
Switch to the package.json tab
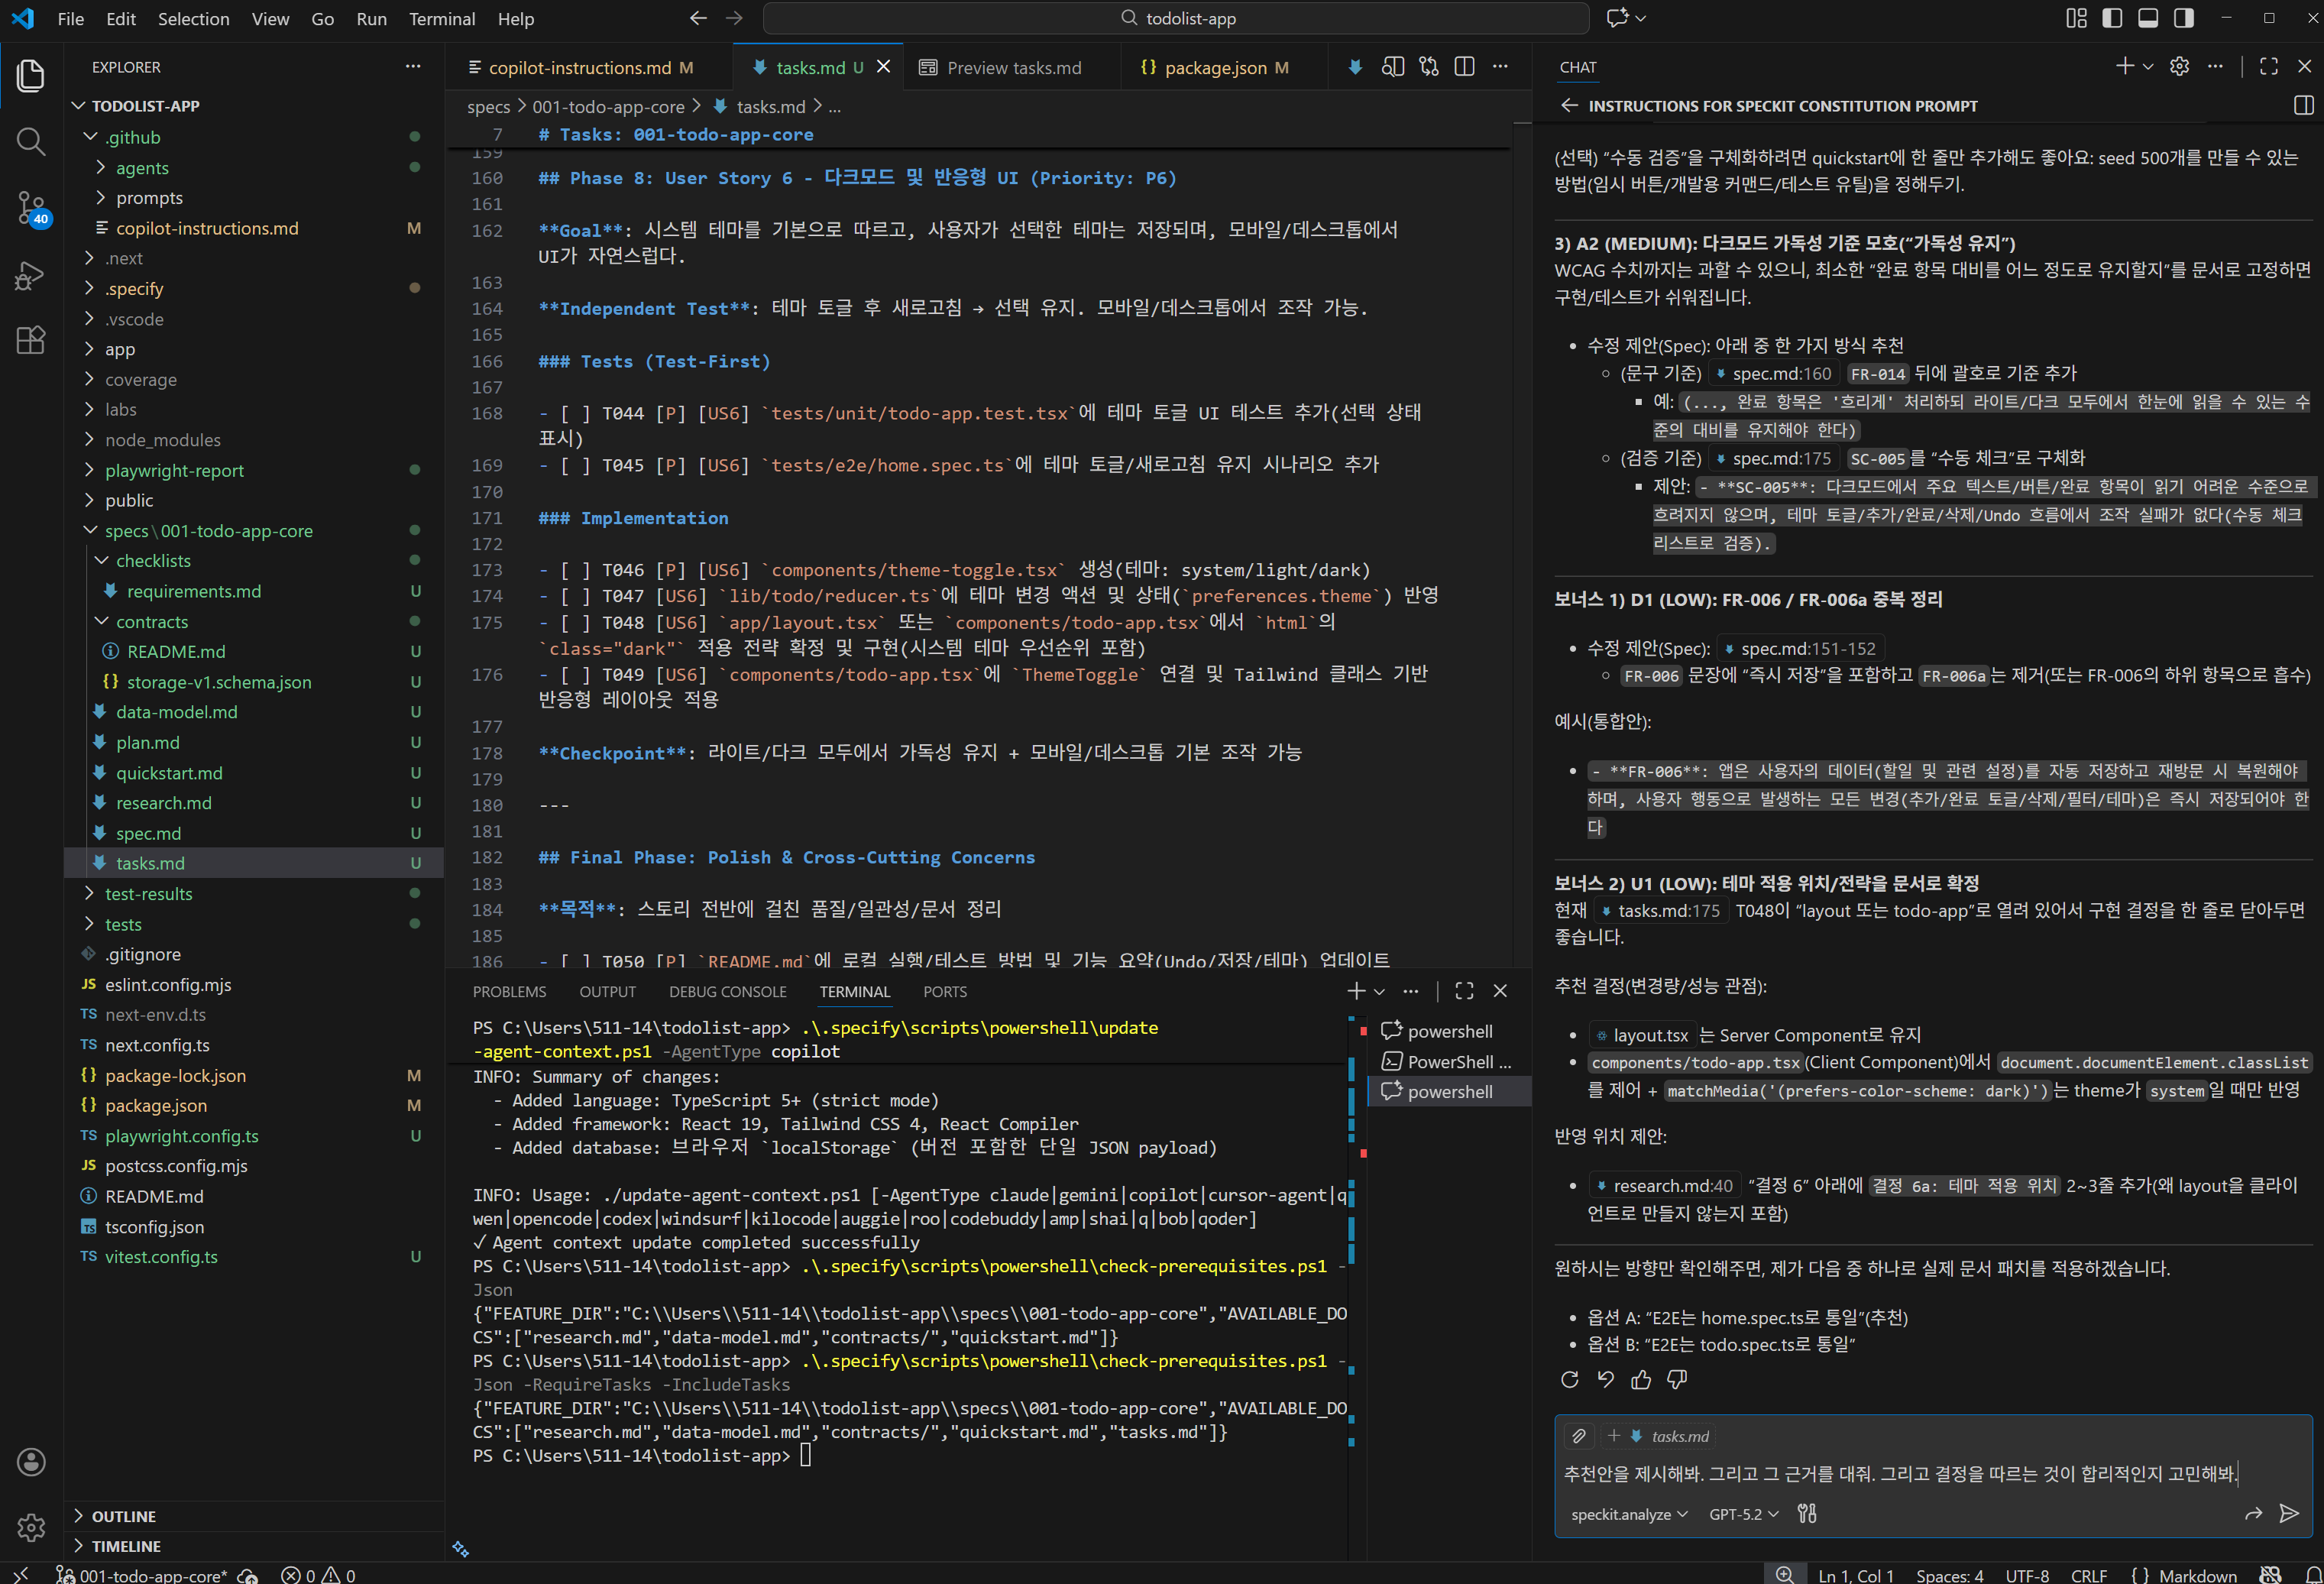1214,67
